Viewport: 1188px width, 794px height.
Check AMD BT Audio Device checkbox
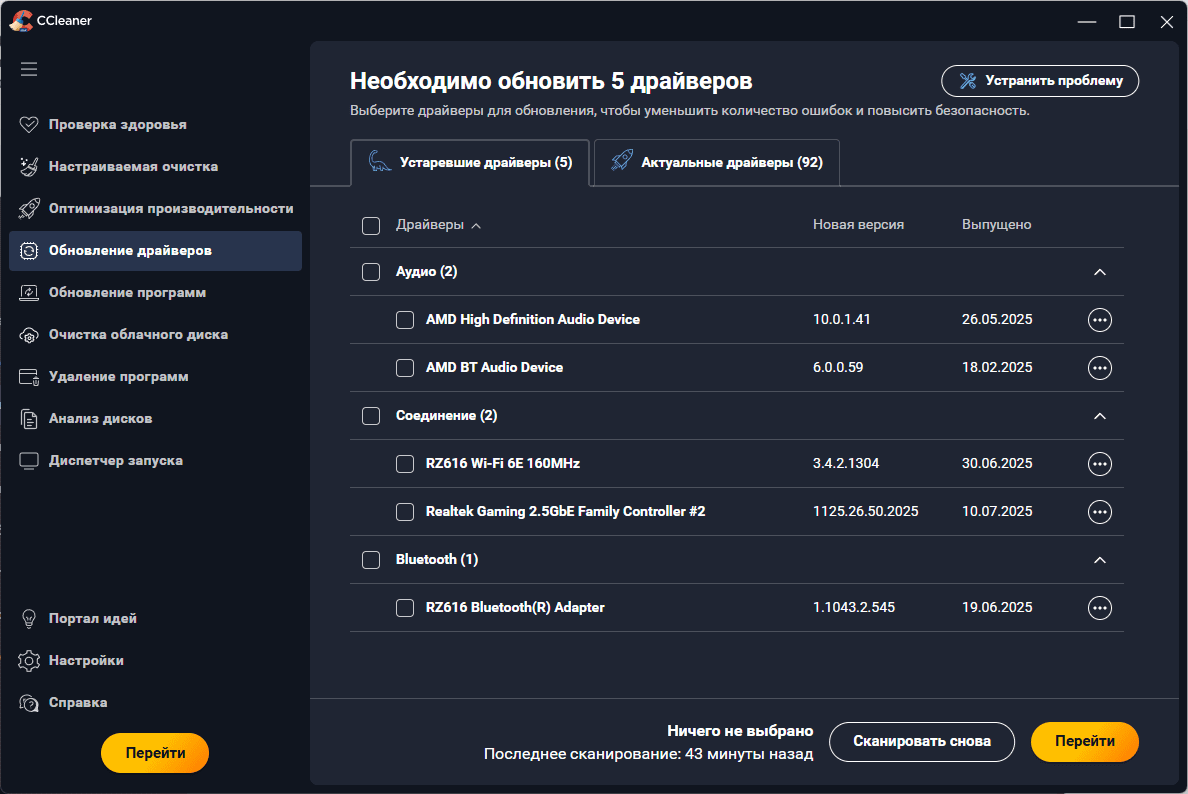pos(405,367)
